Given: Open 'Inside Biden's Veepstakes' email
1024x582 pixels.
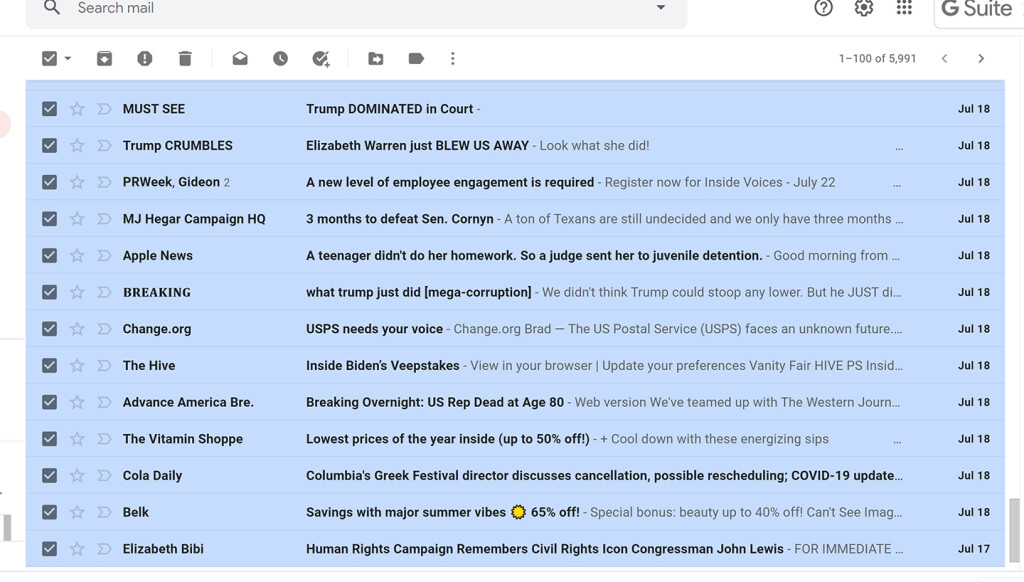Looking at the screenshot, I should (x=383, y=365).
